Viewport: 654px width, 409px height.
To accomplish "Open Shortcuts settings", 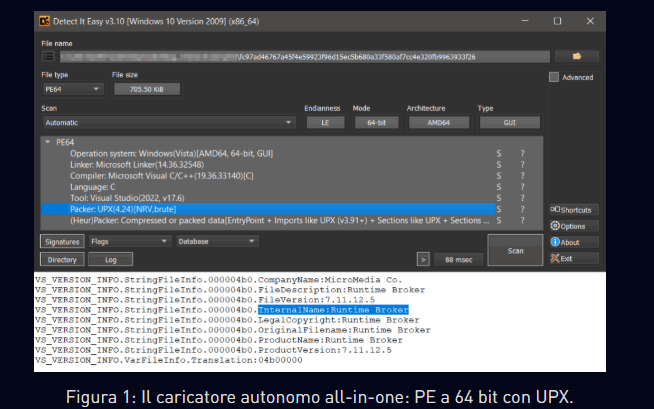I will pos(574,210).
